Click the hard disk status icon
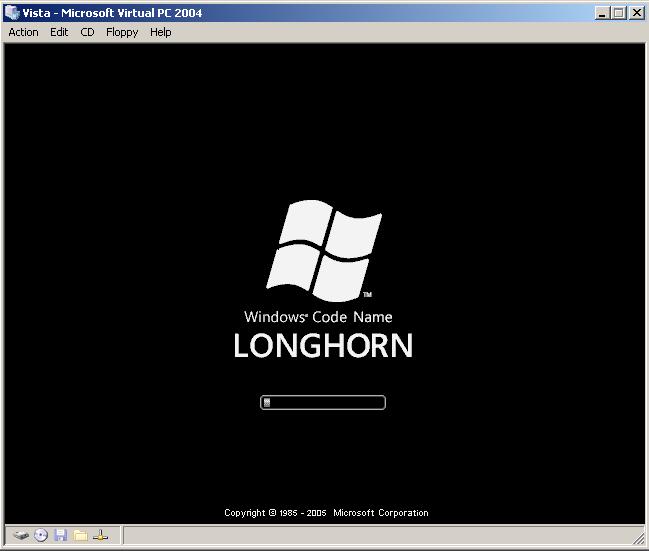 point(21,535)
